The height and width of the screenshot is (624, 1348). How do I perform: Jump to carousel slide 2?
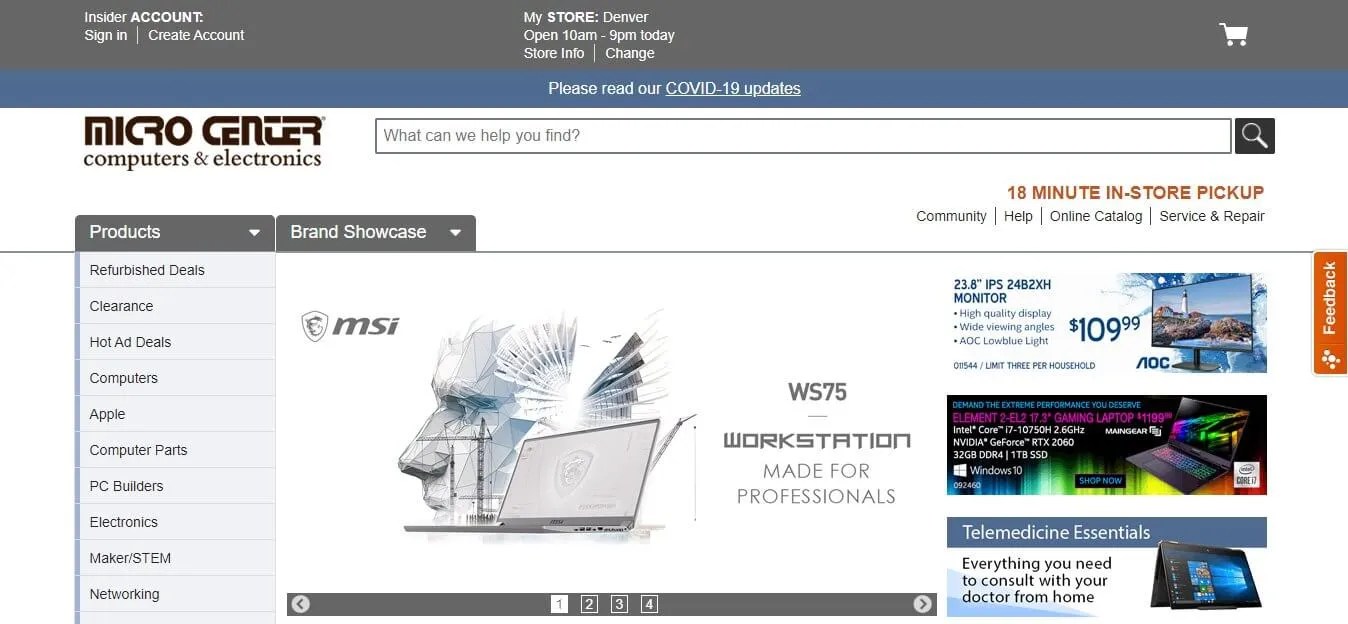[589, 604]
